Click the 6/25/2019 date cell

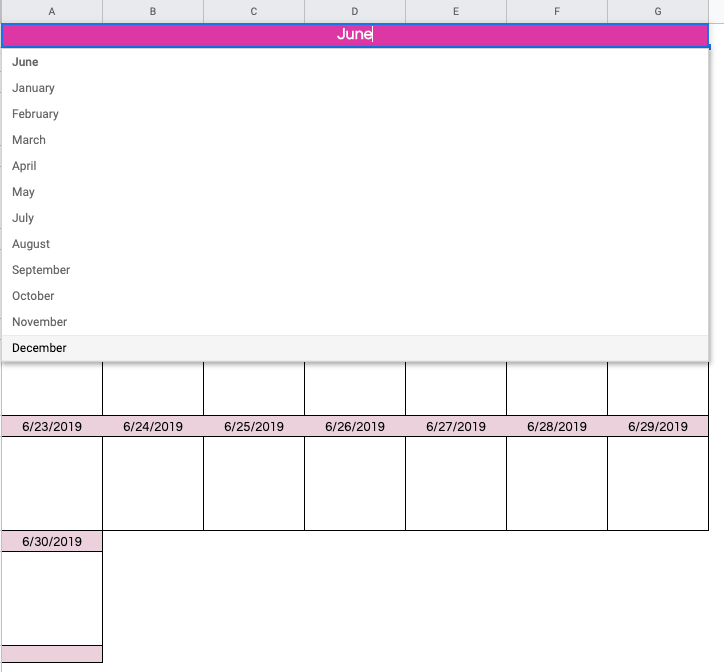[x=254, y=426]
